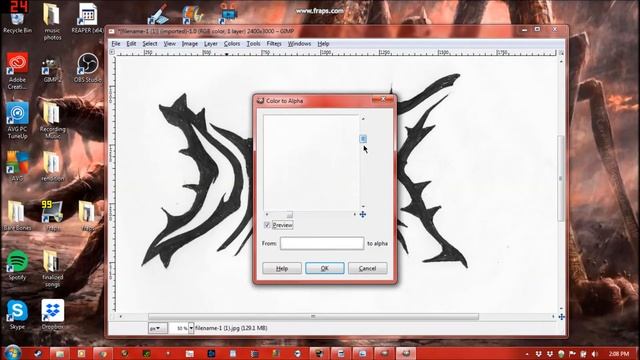
Task: Open the View menu
Action: [169, 44]
